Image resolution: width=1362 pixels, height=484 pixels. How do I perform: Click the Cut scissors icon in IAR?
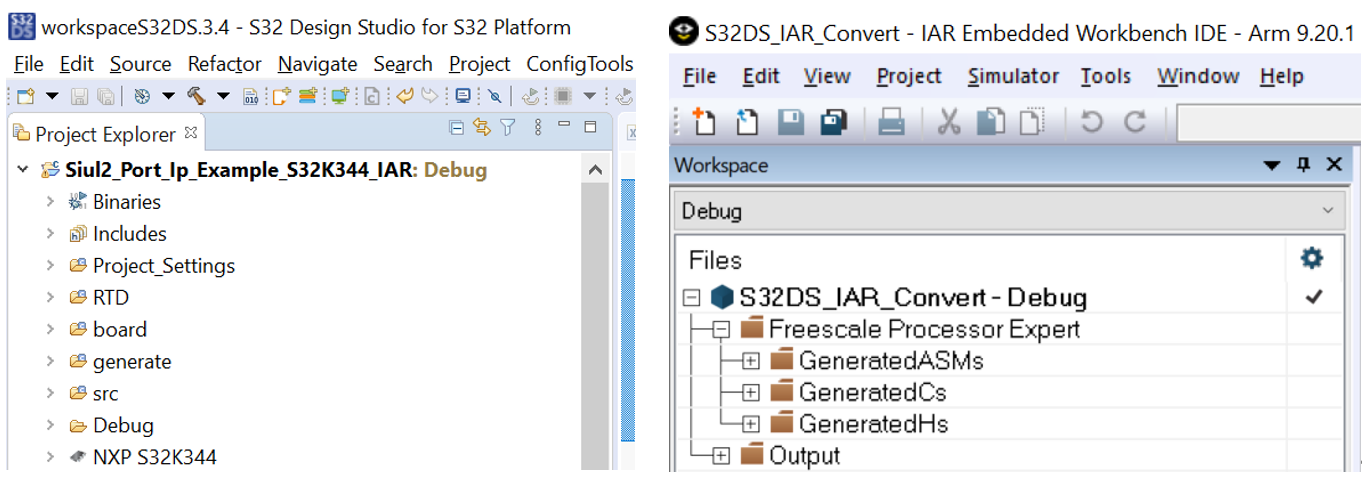(x=948, y=122)
